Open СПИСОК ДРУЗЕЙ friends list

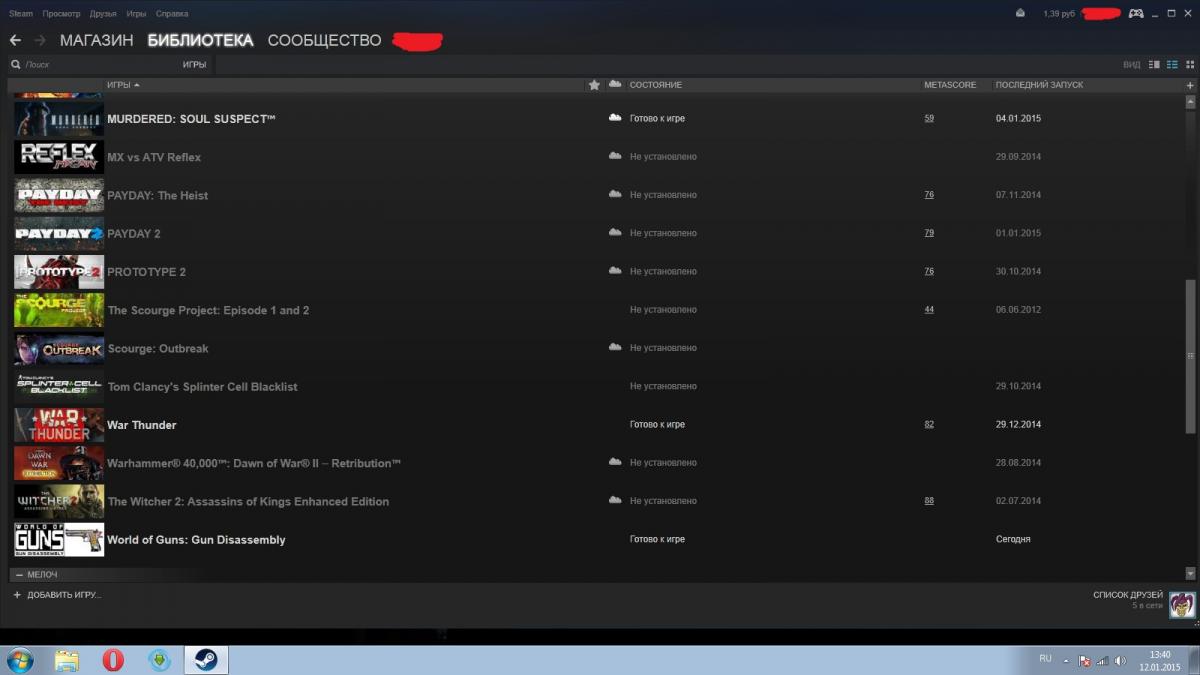(x=1128, y=595)
